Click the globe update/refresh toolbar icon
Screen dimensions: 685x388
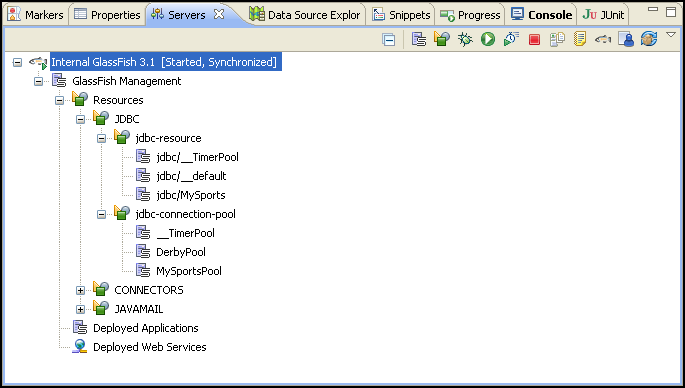[x=649, y=39]
